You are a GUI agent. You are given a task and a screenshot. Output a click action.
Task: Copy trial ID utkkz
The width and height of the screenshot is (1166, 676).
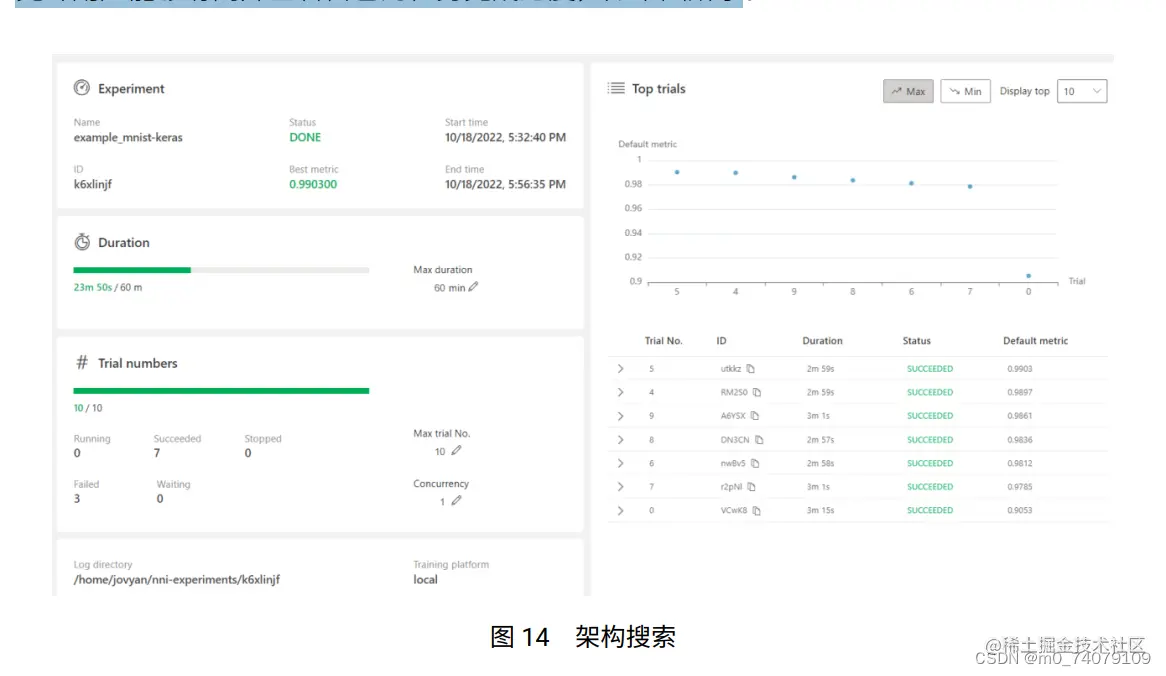tap(750, 369)
